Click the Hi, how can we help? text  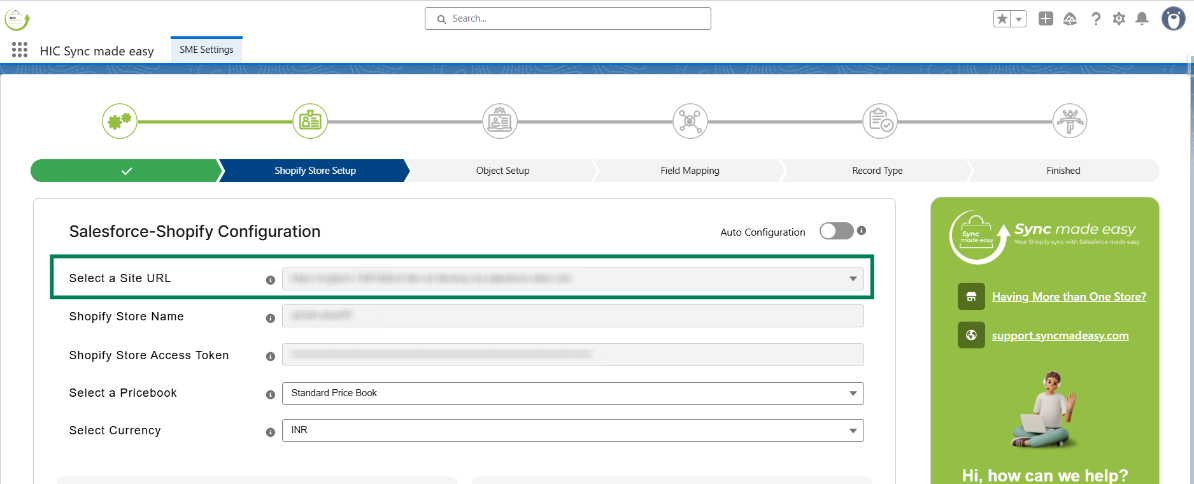[x=1044, y=475]
